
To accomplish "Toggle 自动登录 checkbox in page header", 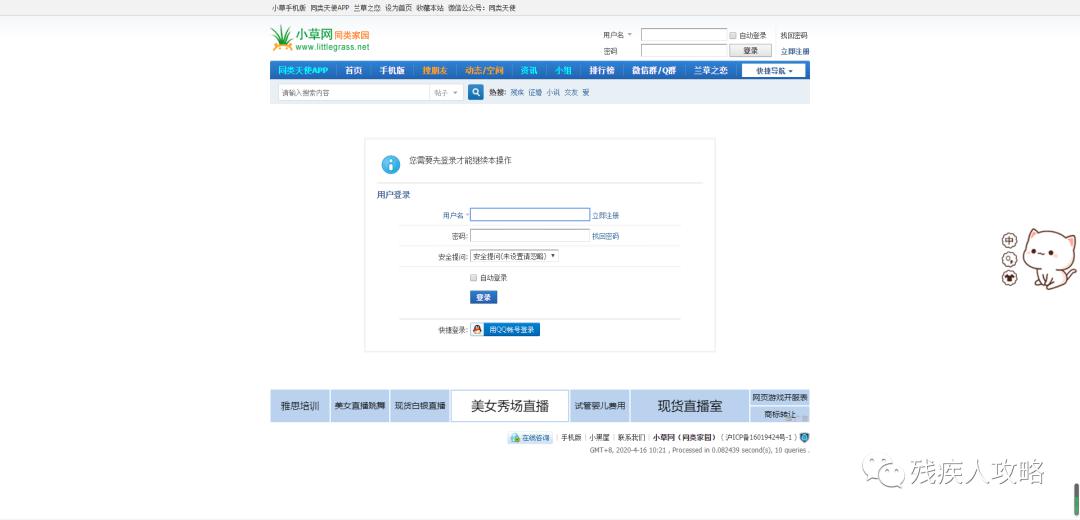I will coord(733,35).
